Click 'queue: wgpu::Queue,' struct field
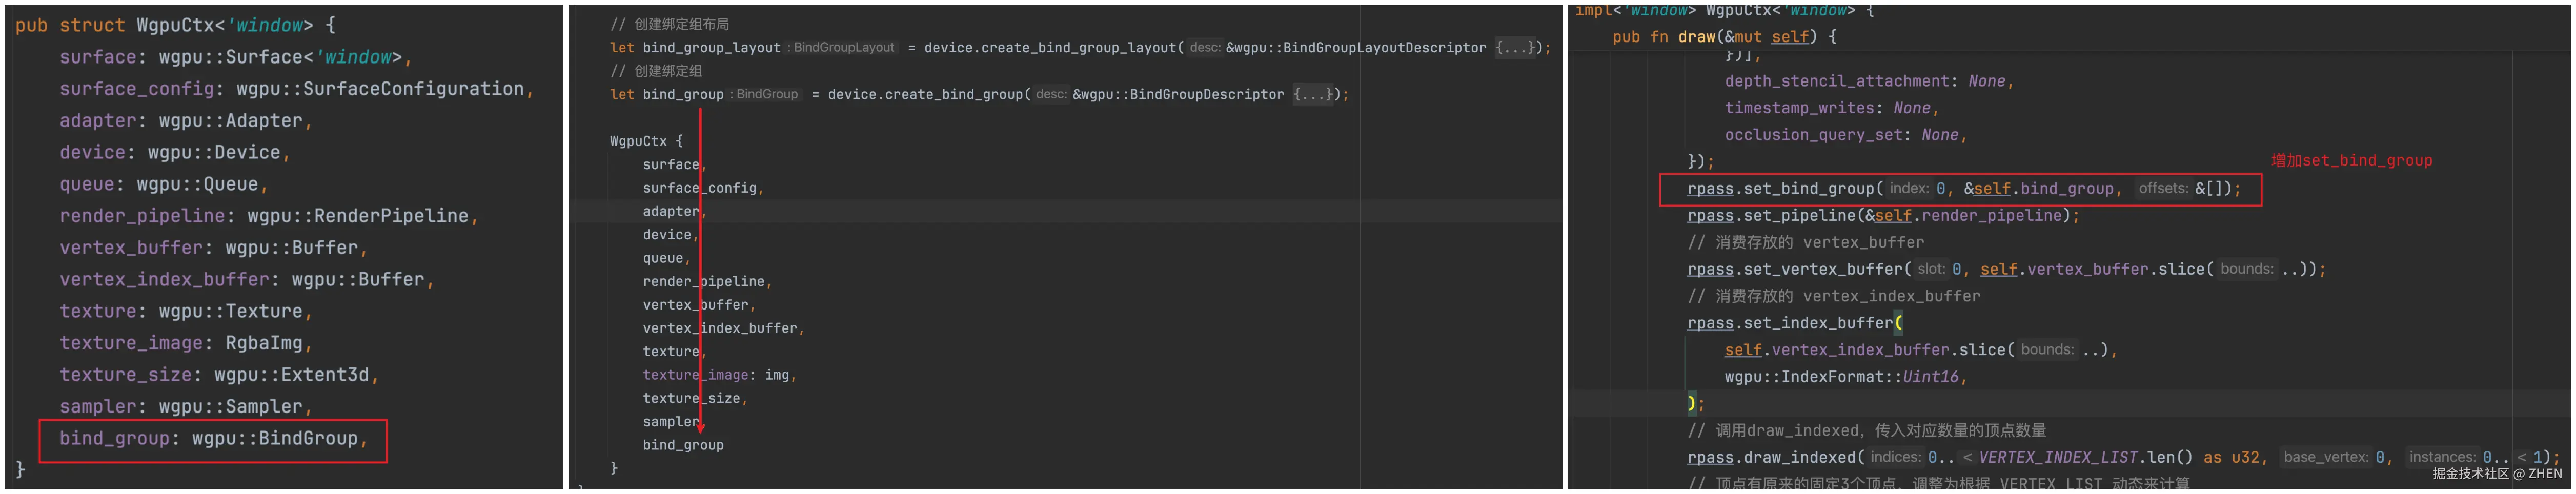This screenshot has height=494, width=2576. [x=163, y=185]
